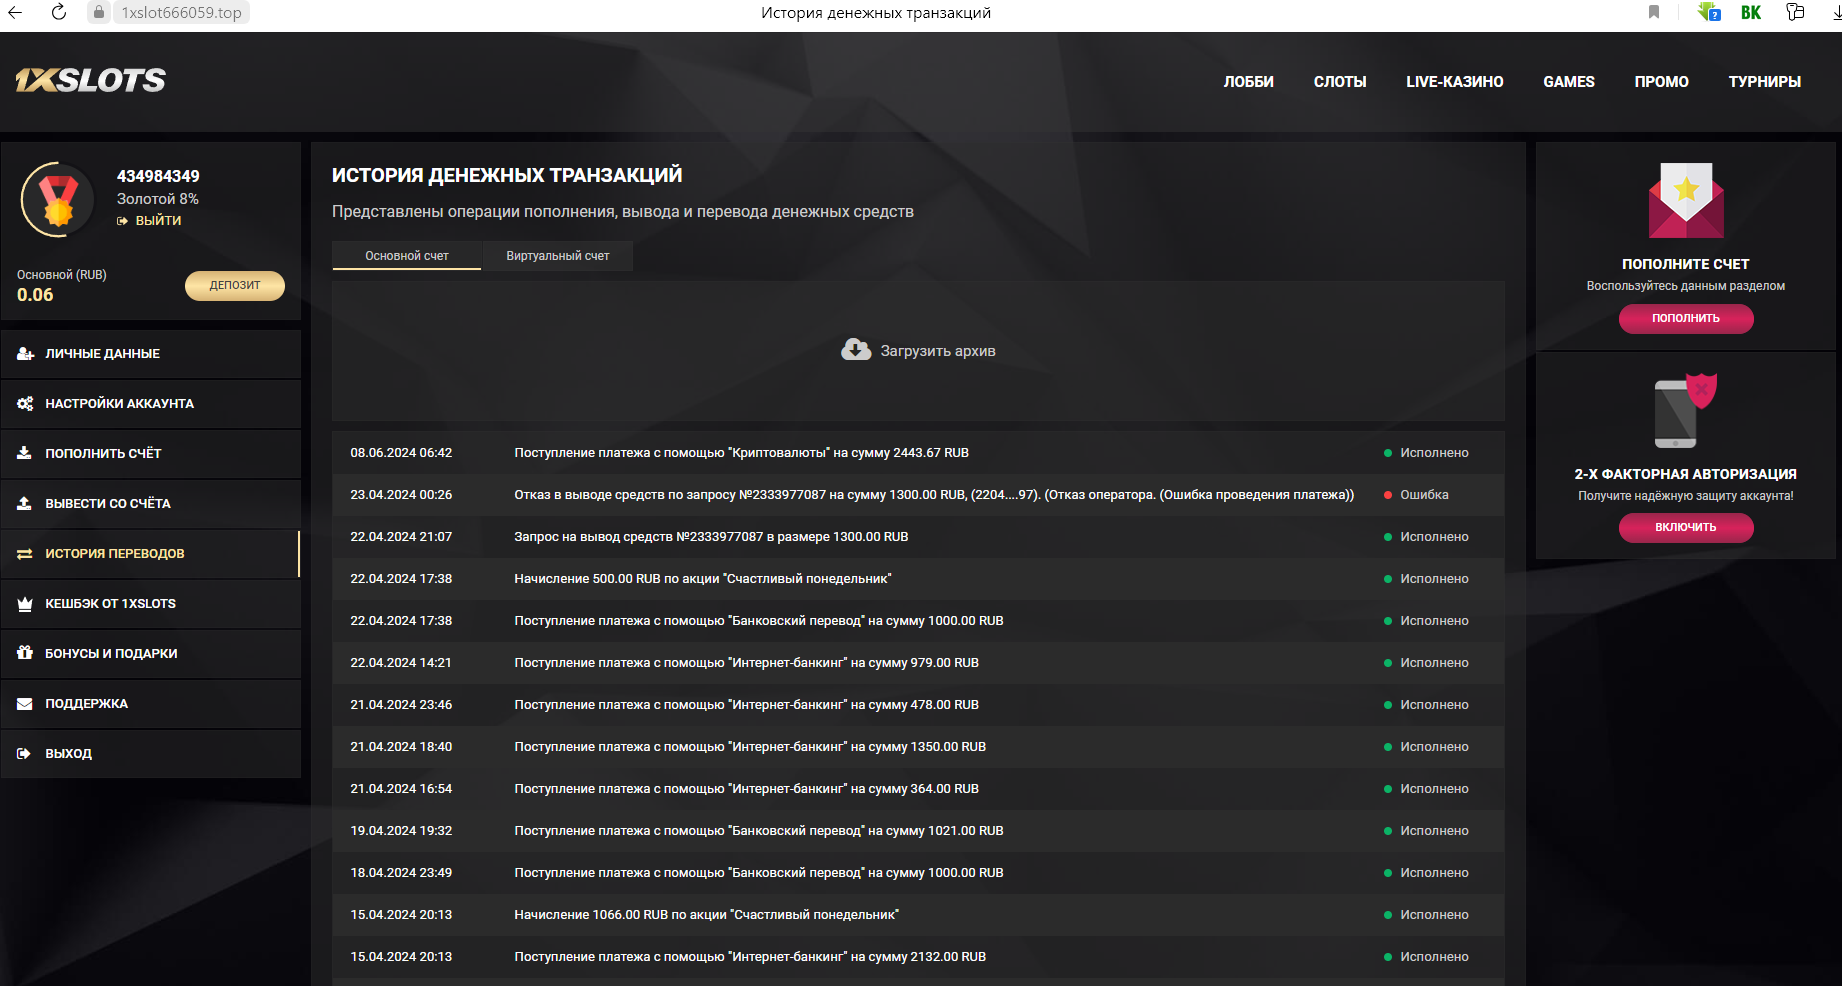Click the gold ДЕПОЗИТ button
The image size is (1842, 986).
(x=235, y=286)
